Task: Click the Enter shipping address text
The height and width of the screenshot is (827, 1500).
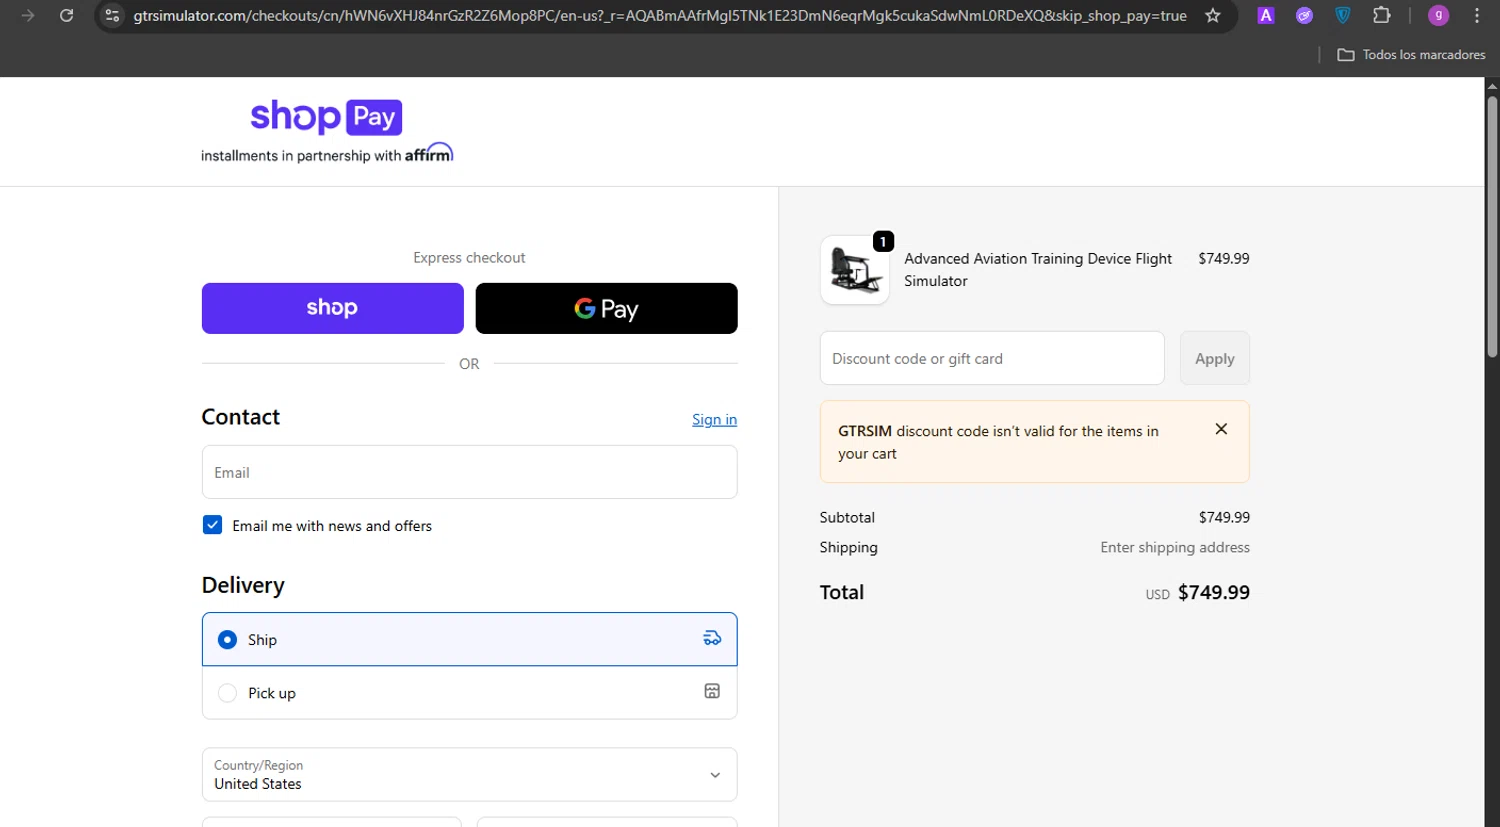Action: pyautogui.click(x=1175, y=548)
